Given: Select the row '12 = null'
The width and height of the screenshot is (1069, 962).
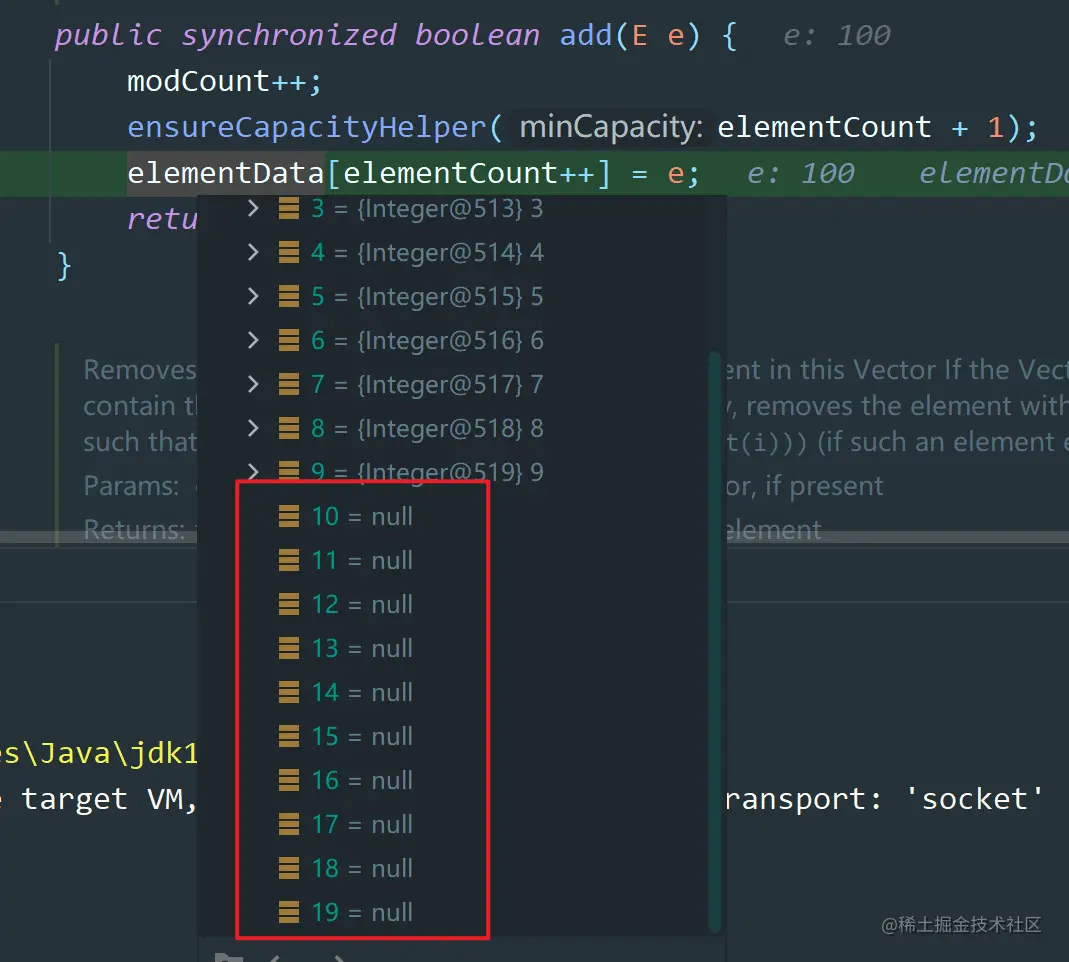Looking at the screenshot, I should [453, 604].
